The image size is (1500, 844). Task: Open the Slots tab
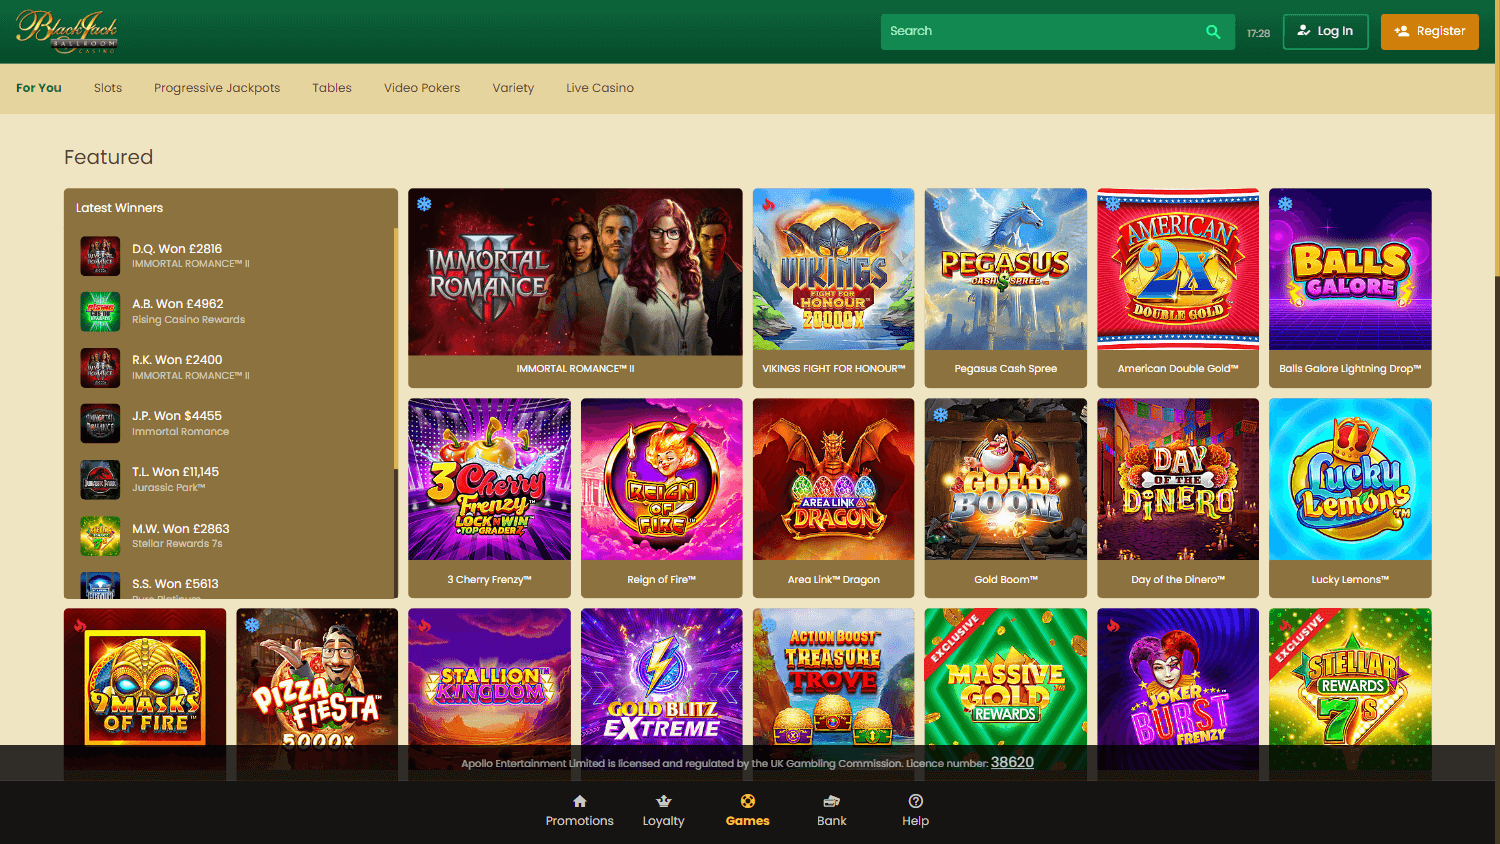click(108, 88)
